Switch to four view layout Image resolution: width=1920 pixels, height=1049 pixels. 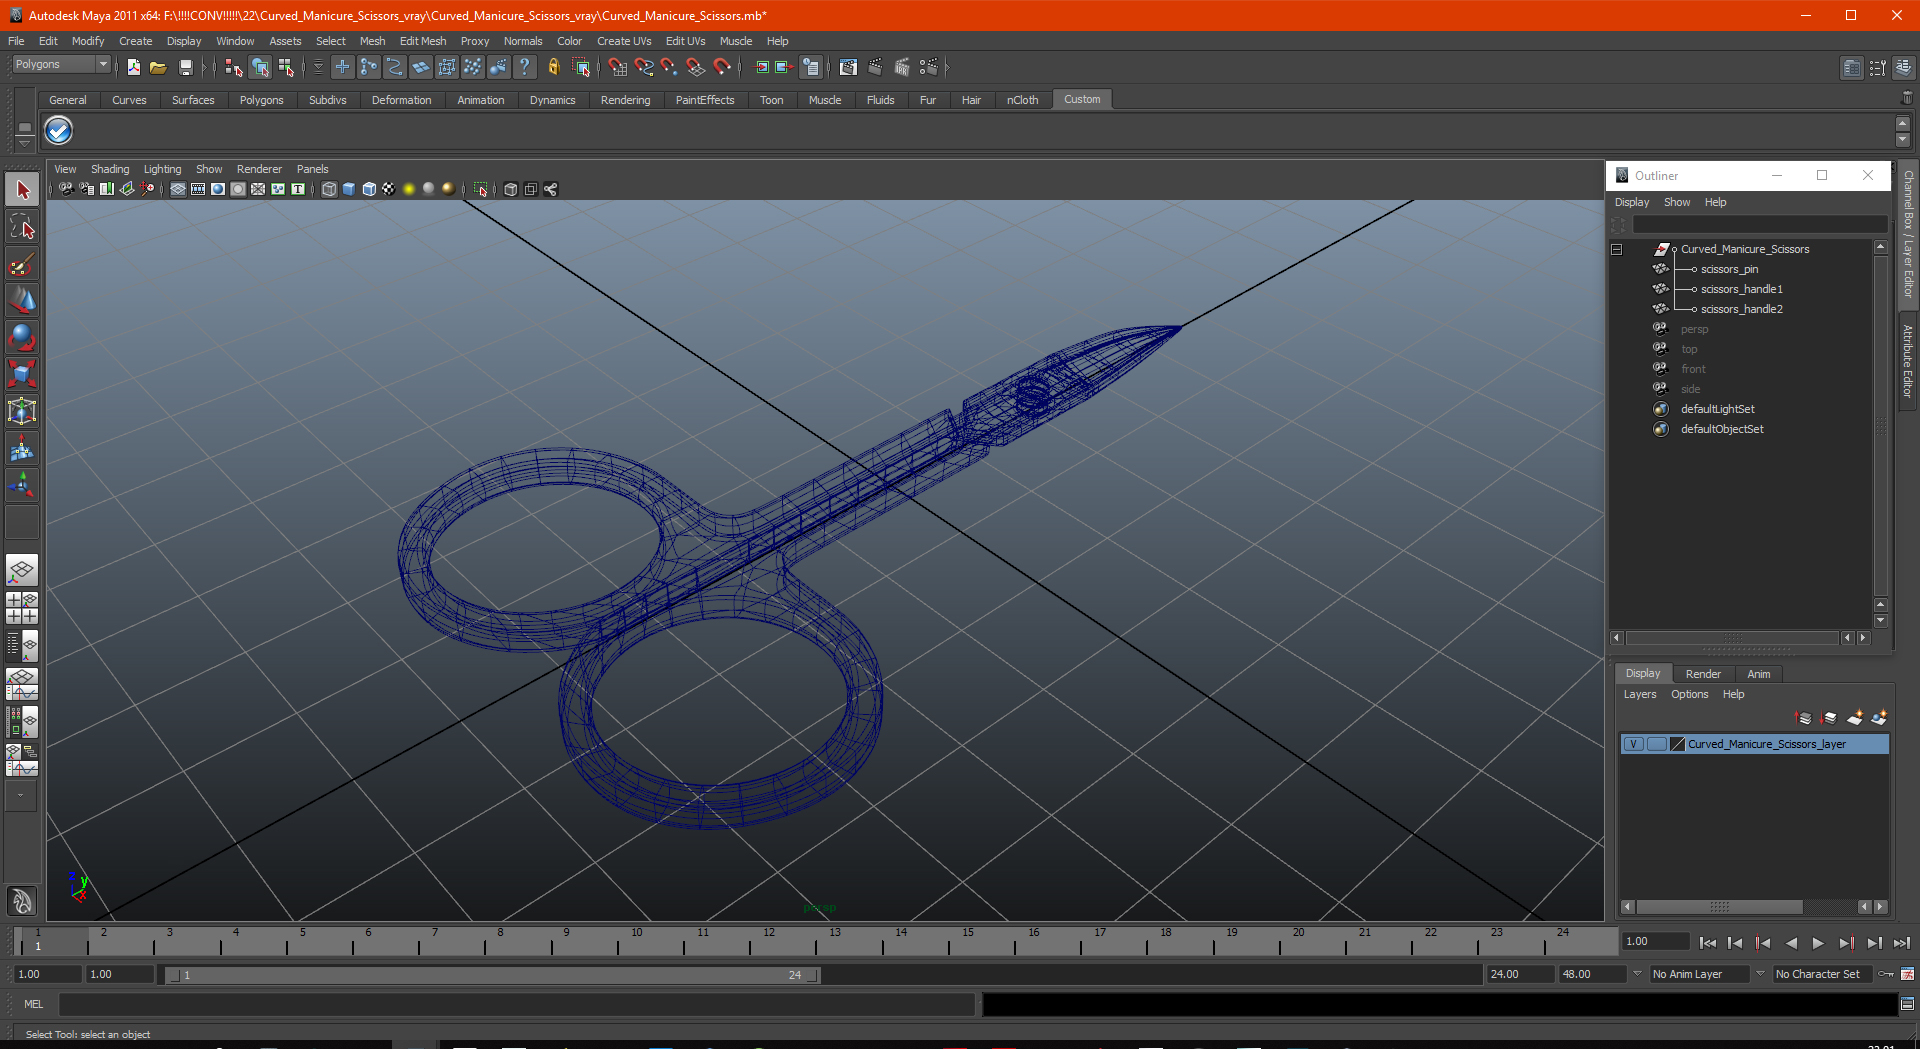pyautogui.click(x=22, y=608)
